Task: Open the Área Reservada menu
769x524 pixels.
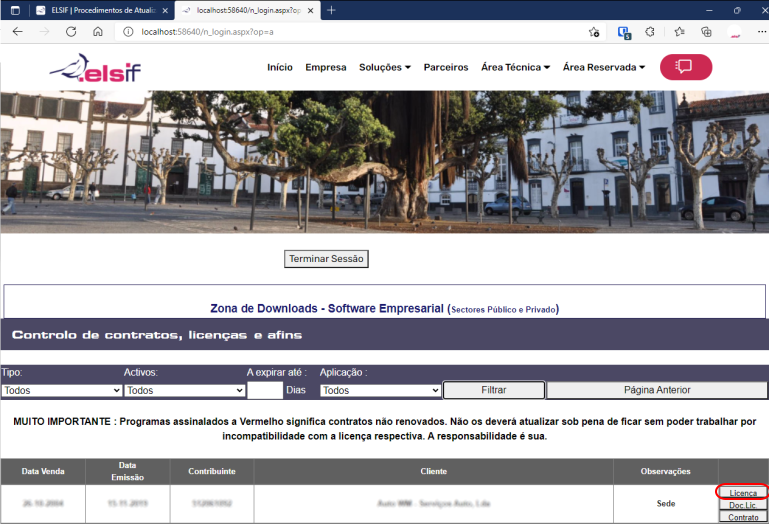Action: point(604,68)
